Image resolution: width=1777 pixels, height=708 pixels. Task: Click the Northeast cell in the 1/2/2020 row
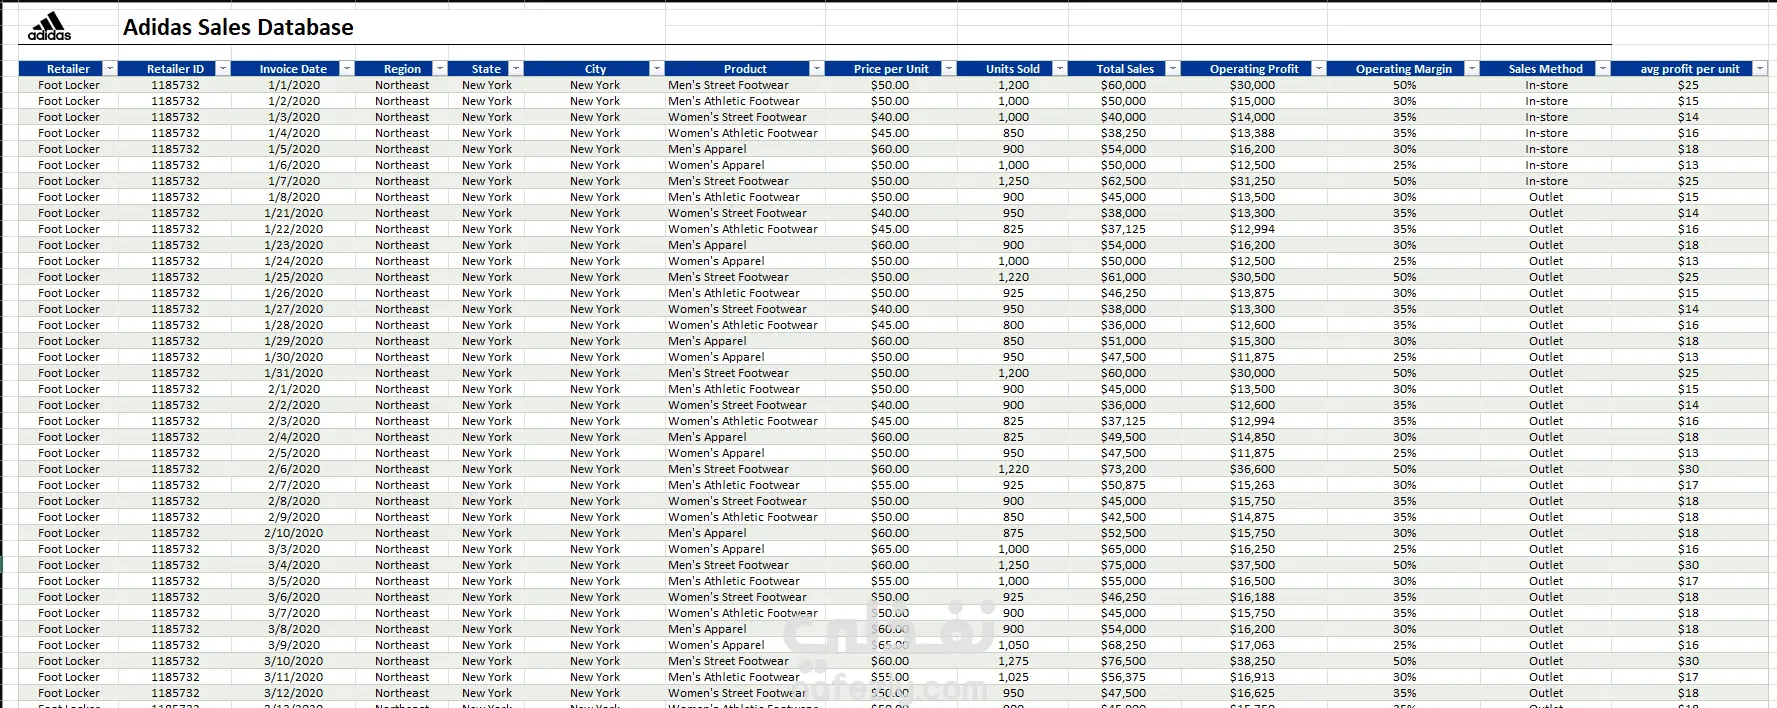point(402,101)
